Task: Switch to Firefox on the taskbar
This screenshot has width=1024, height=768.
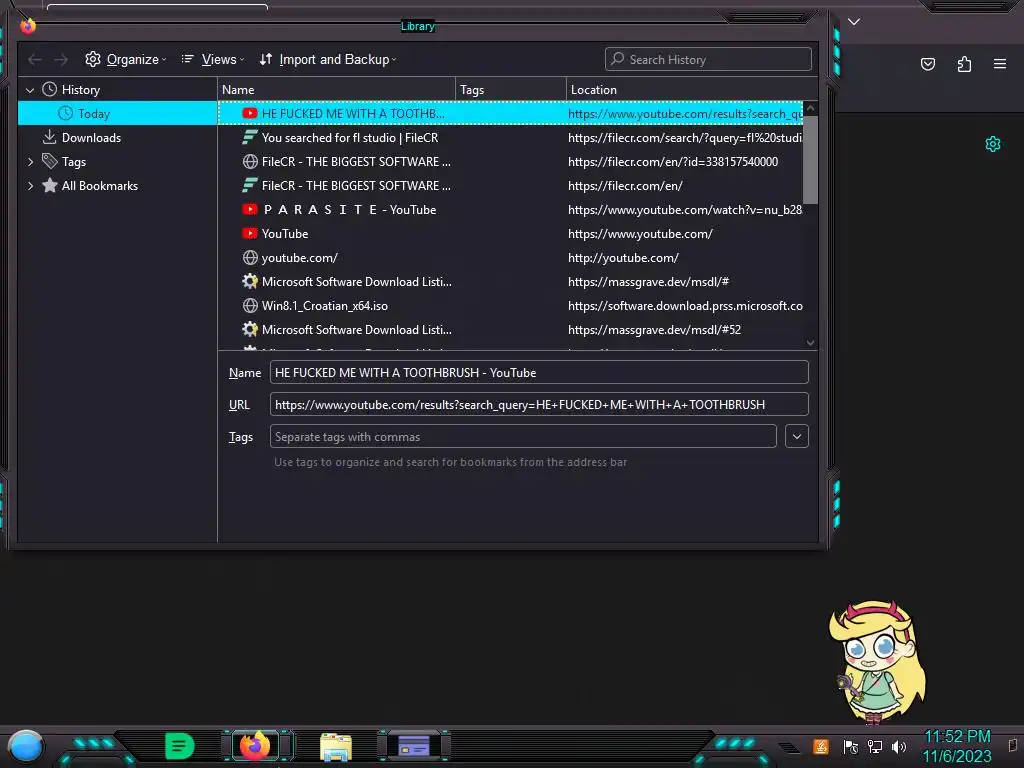Action: [255, 746]
